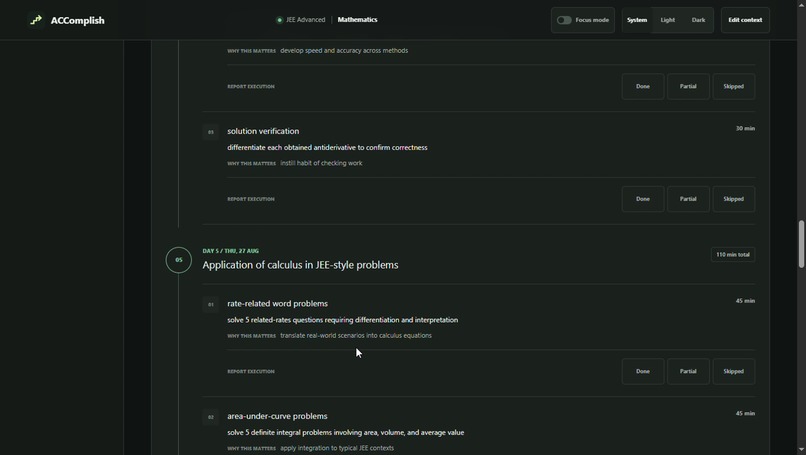Click the area-under-curve problems title

[277, 416]
